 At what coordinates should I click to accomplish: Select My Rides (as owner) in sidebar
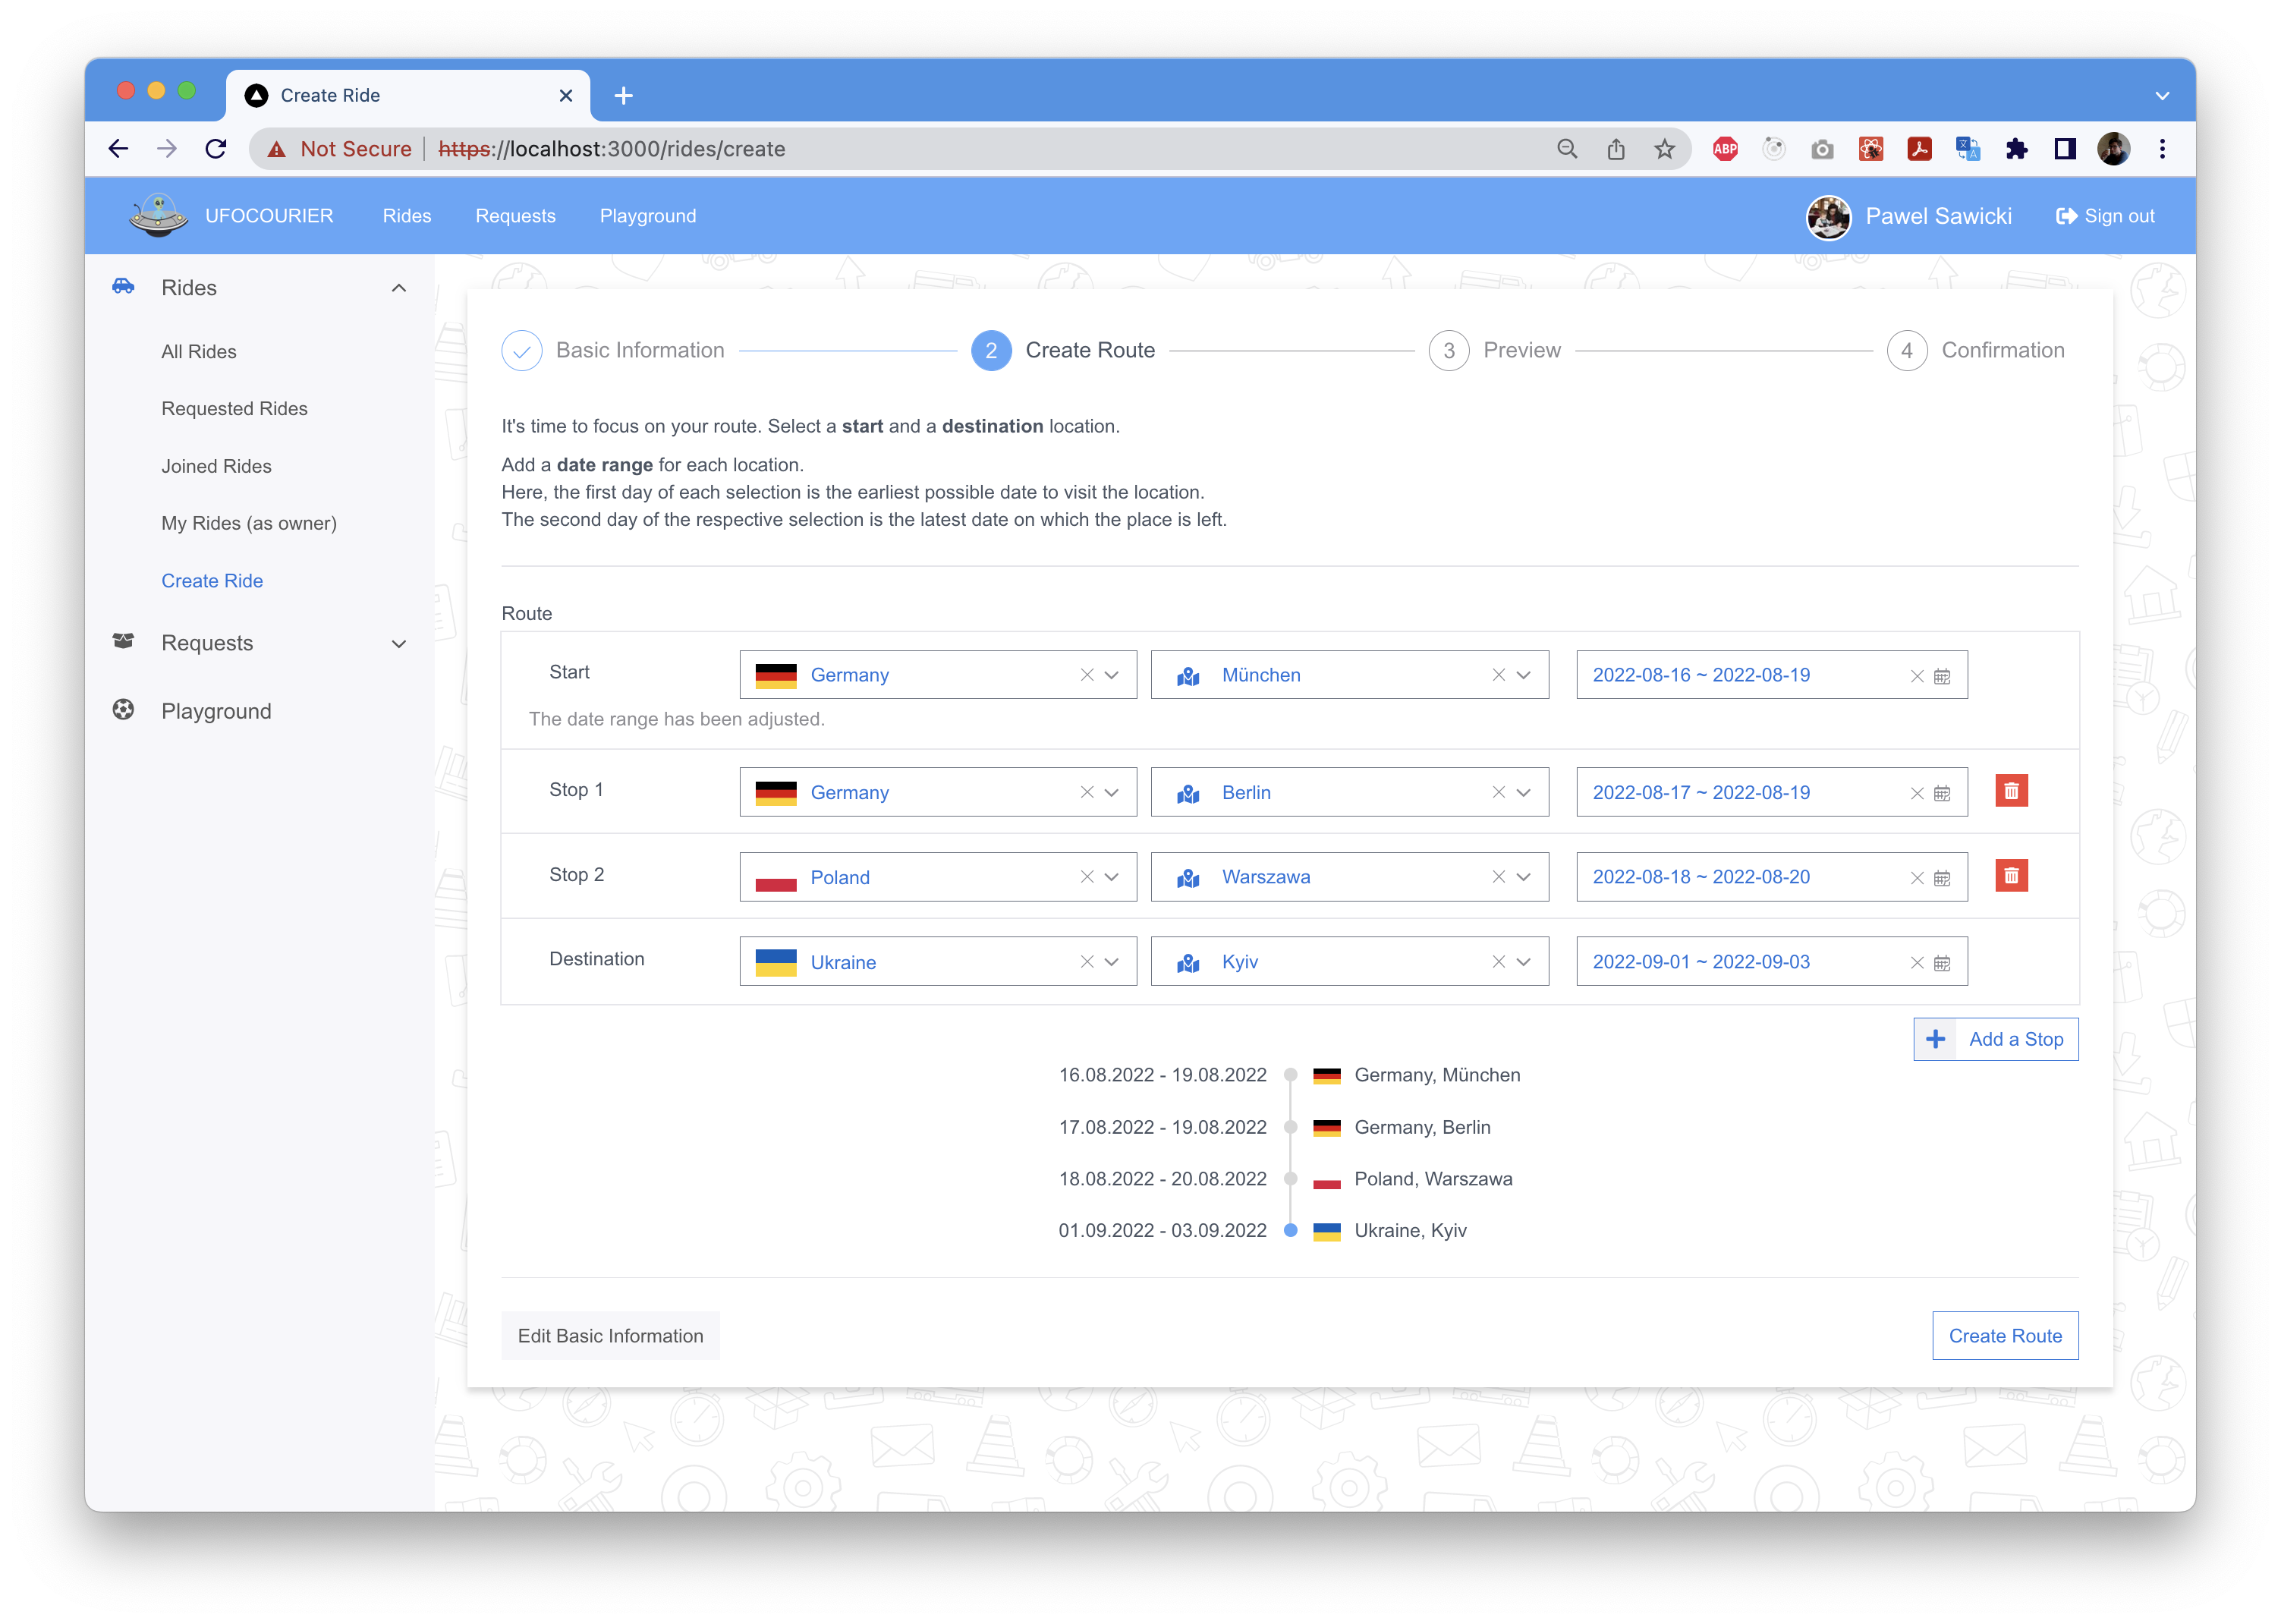point(249,523)
